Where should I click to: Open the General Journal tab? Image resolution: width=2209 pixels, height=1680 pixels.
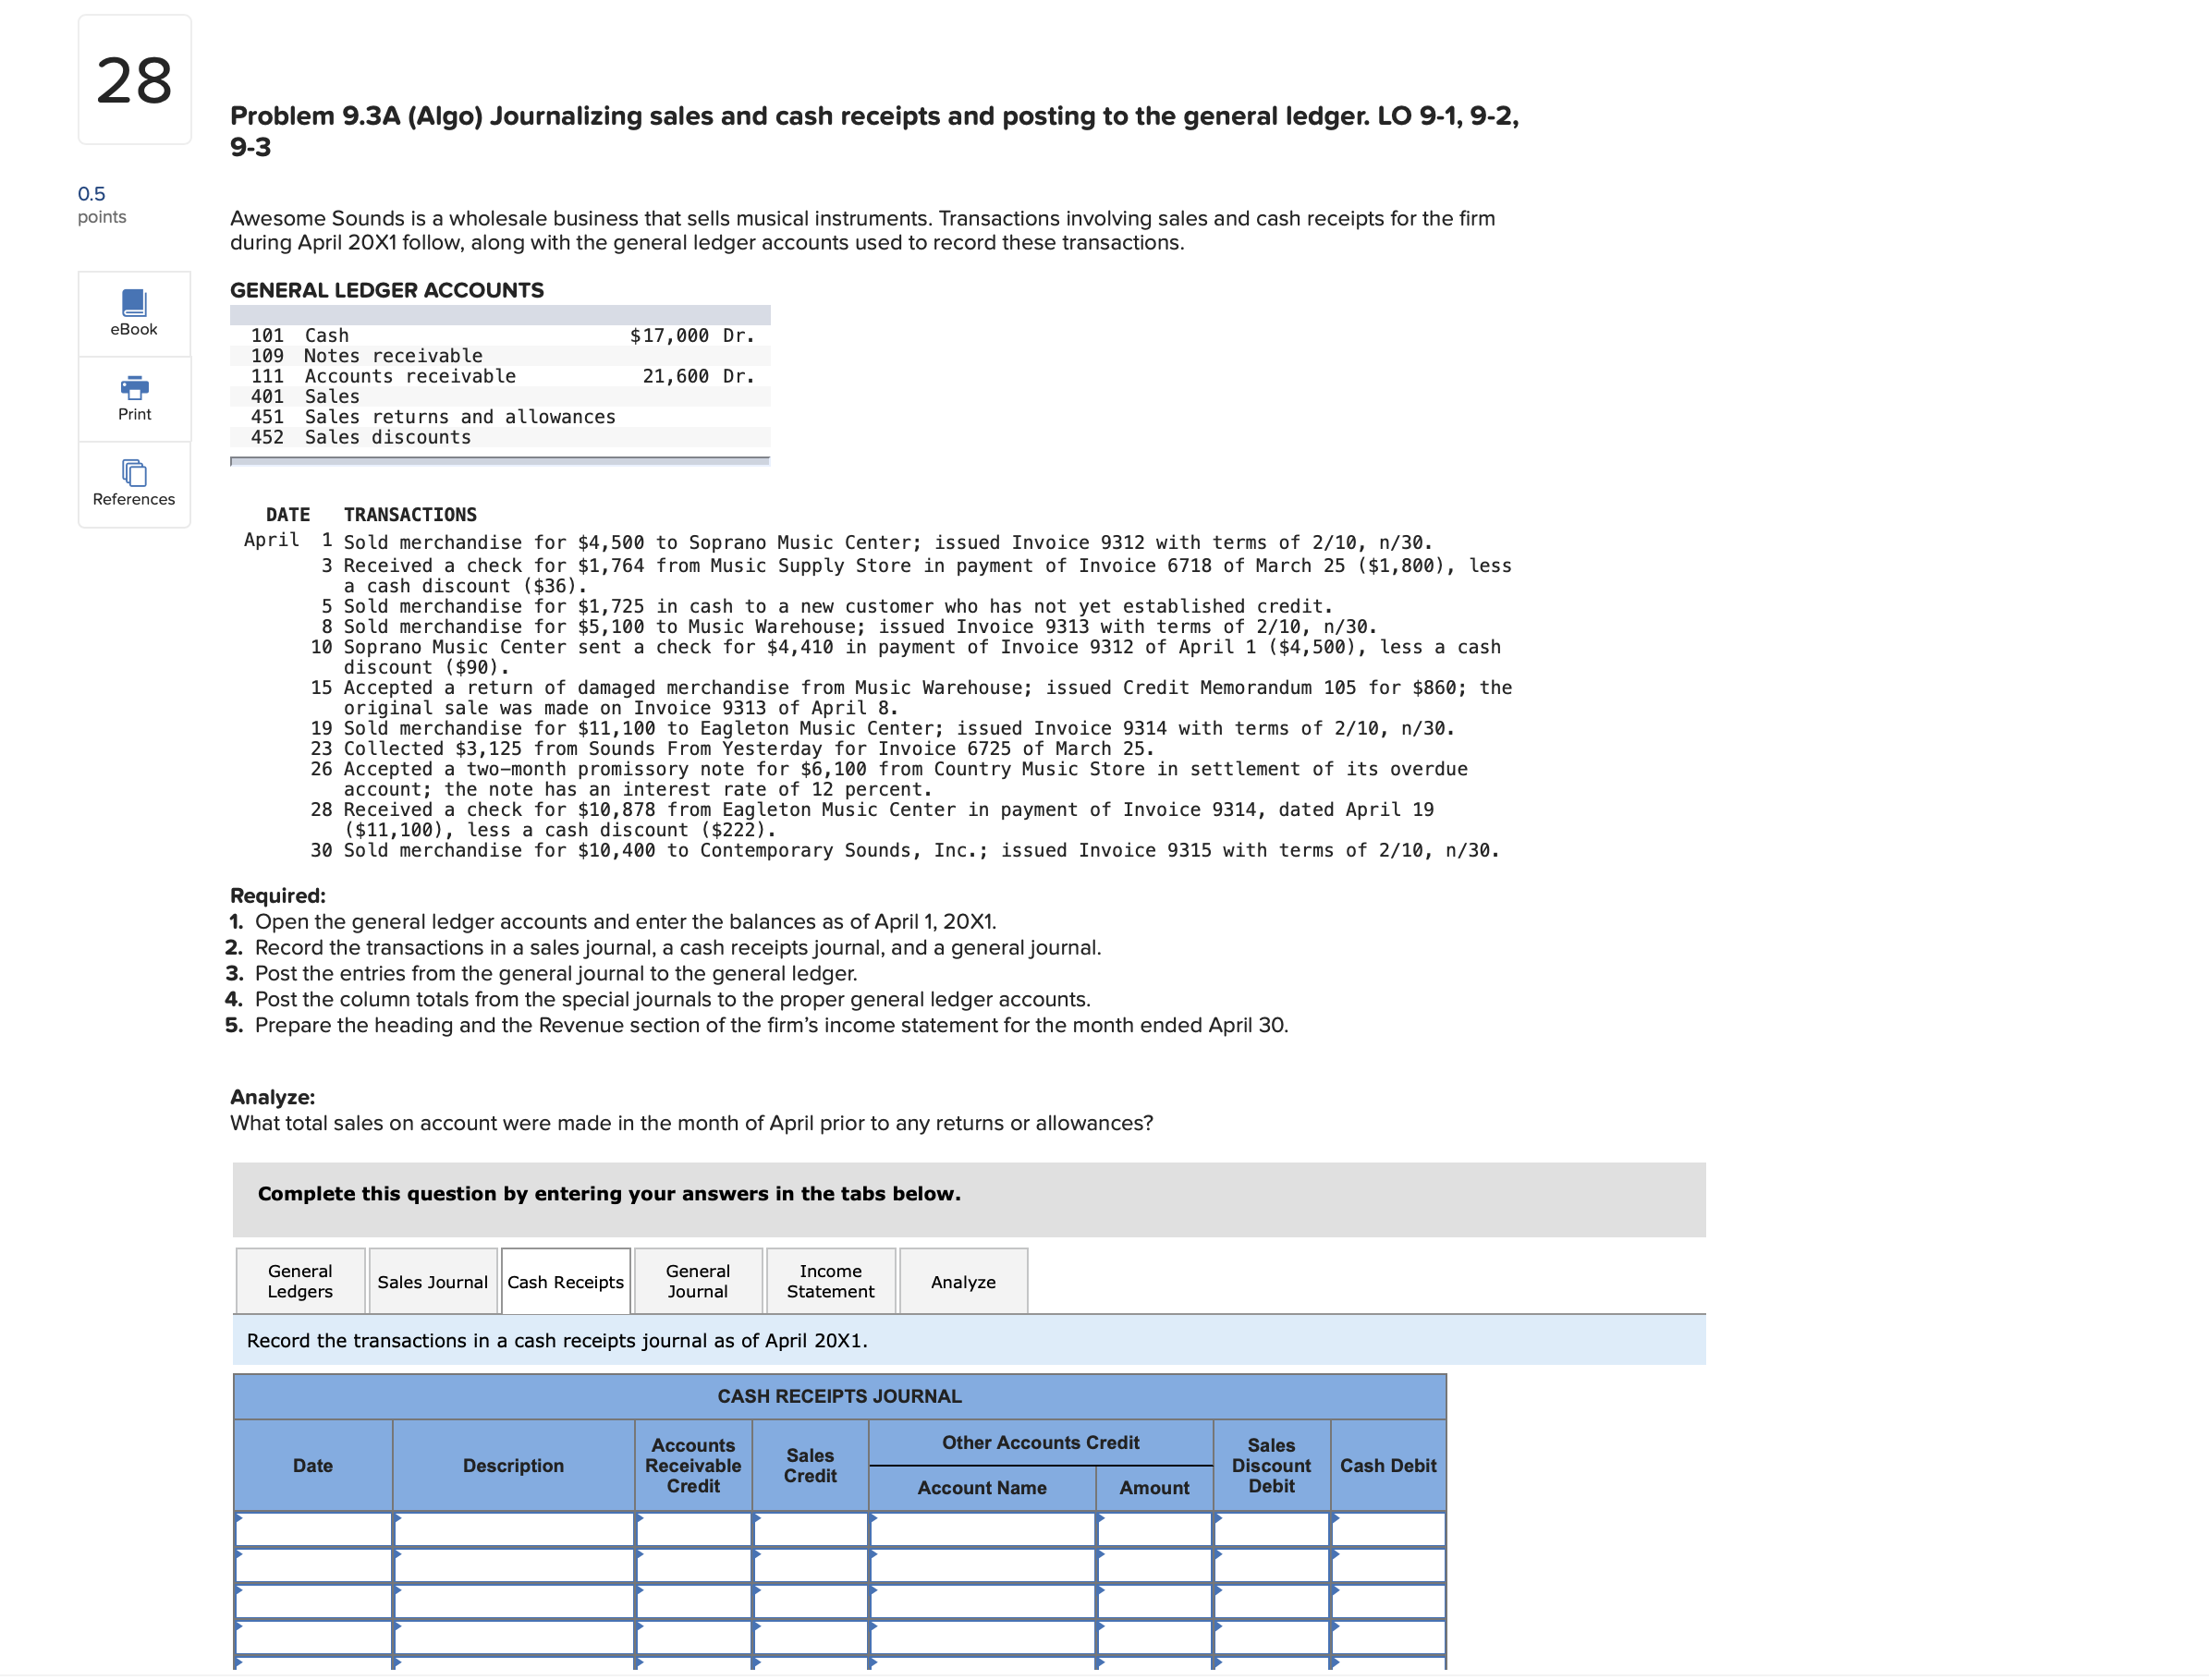[x=698, y=1281]
